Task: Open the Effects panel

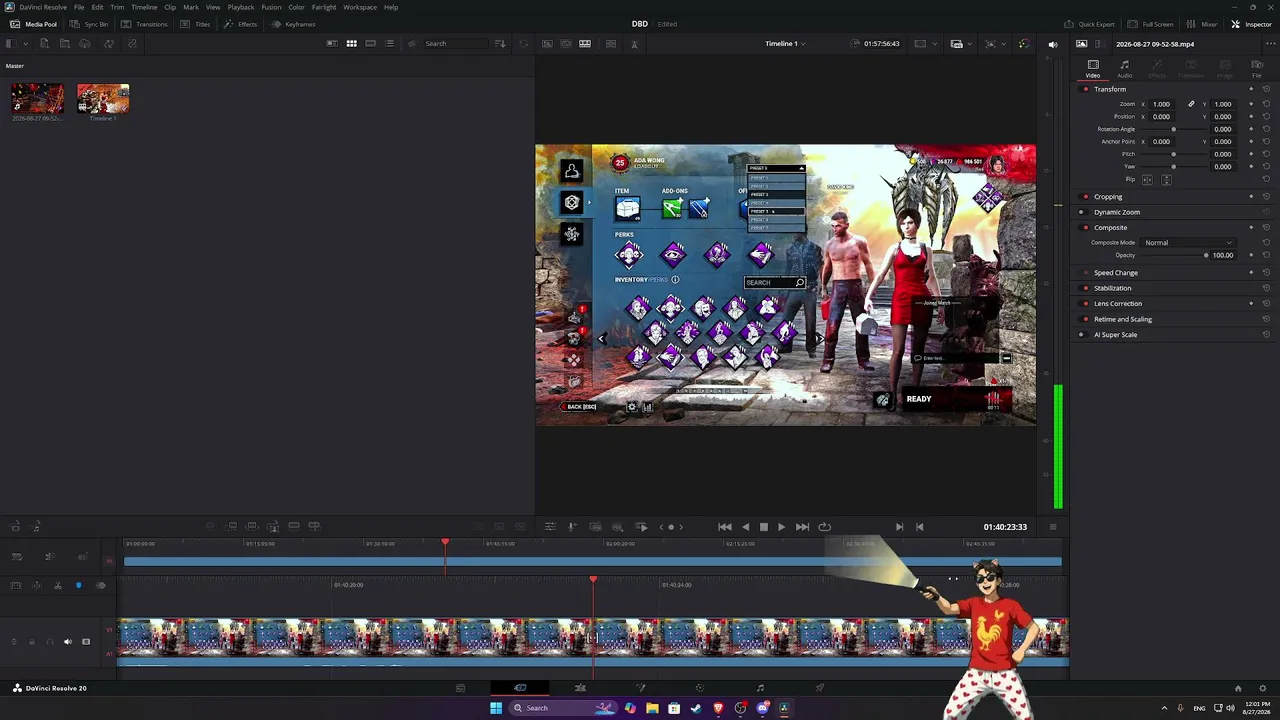Action: point(240,24)
